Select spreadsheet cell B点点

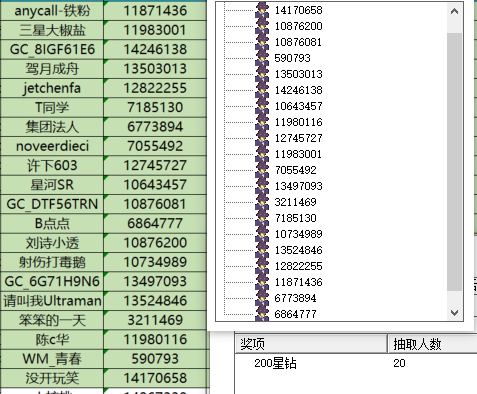pyautogui.click(x=52, y=223)
